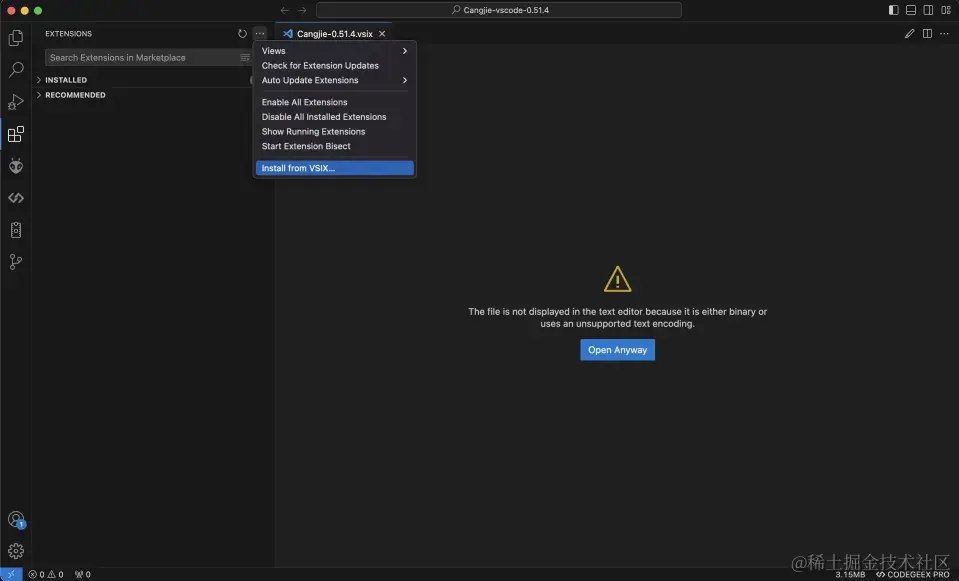Toggle the bottom panel layout icon

pyautogui.click(x=911, y=10)
